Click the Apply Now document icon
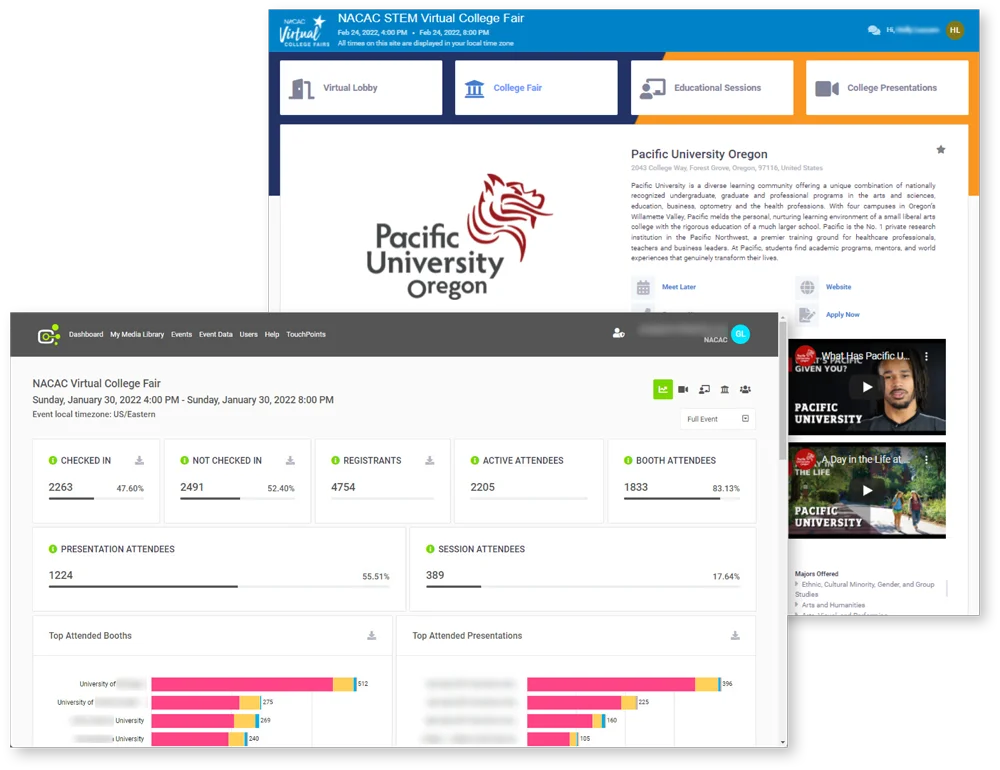 [807, 315]
